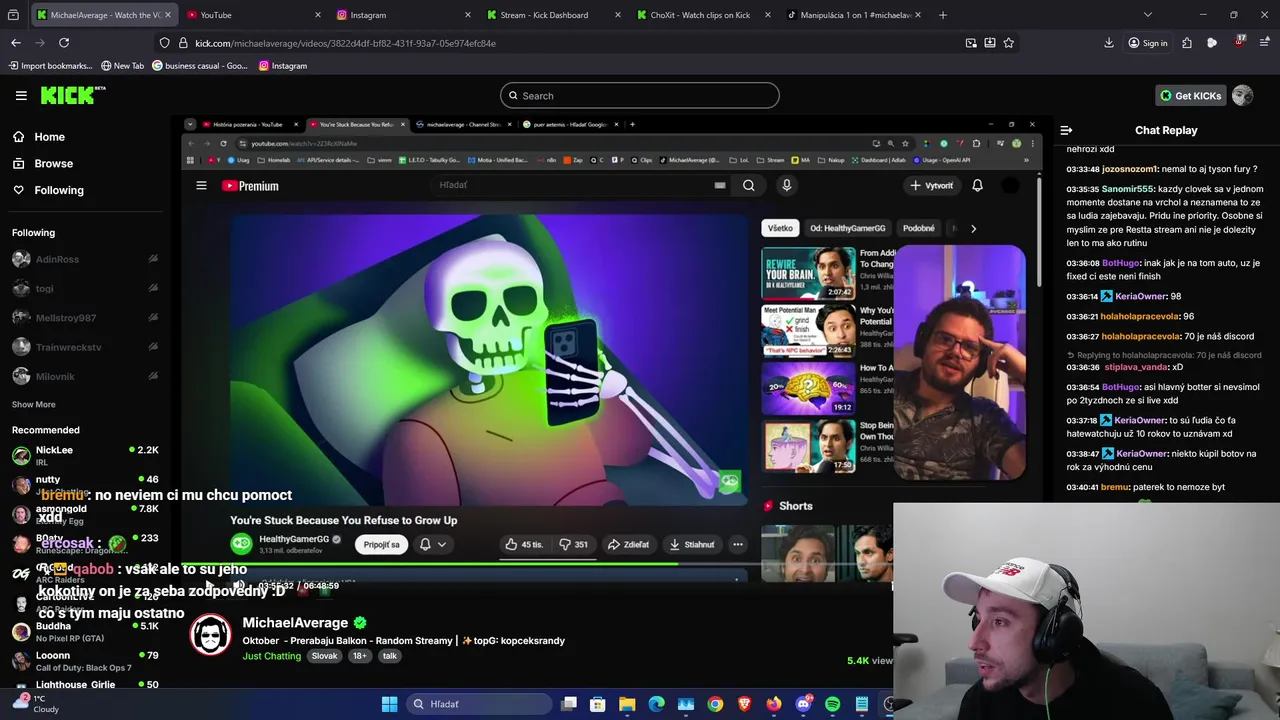Open AdinRoss in Following list

click(84, 259)
